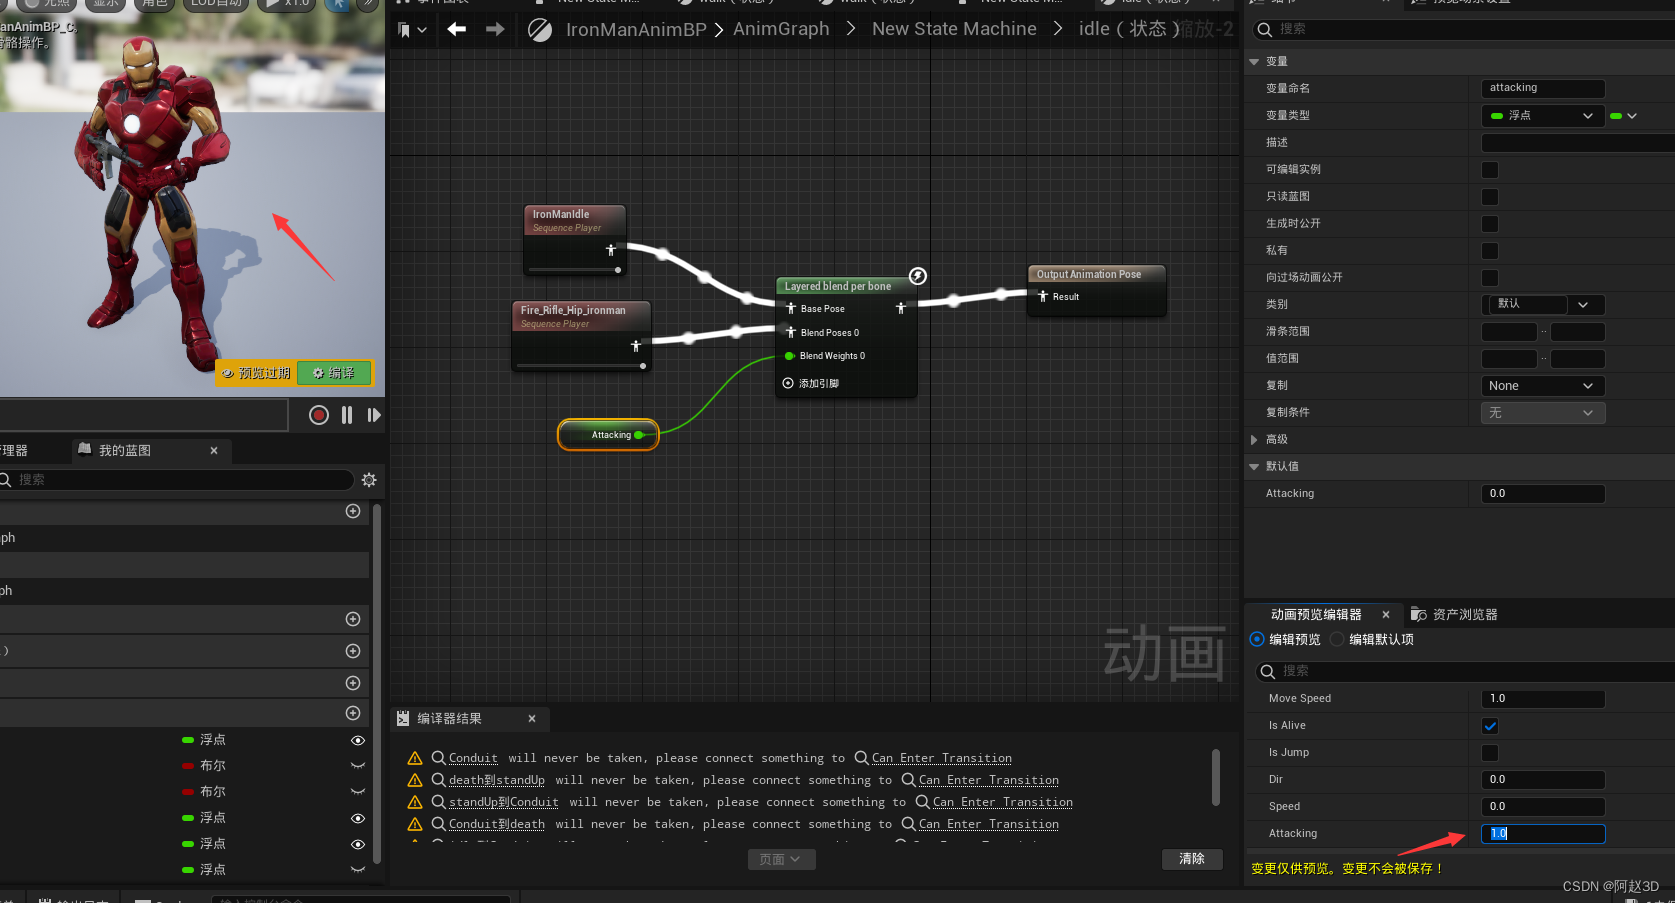Click Fire_Rifle_Hip_ironman node progress bar
Screen dimensions: 1675x903
581,366
